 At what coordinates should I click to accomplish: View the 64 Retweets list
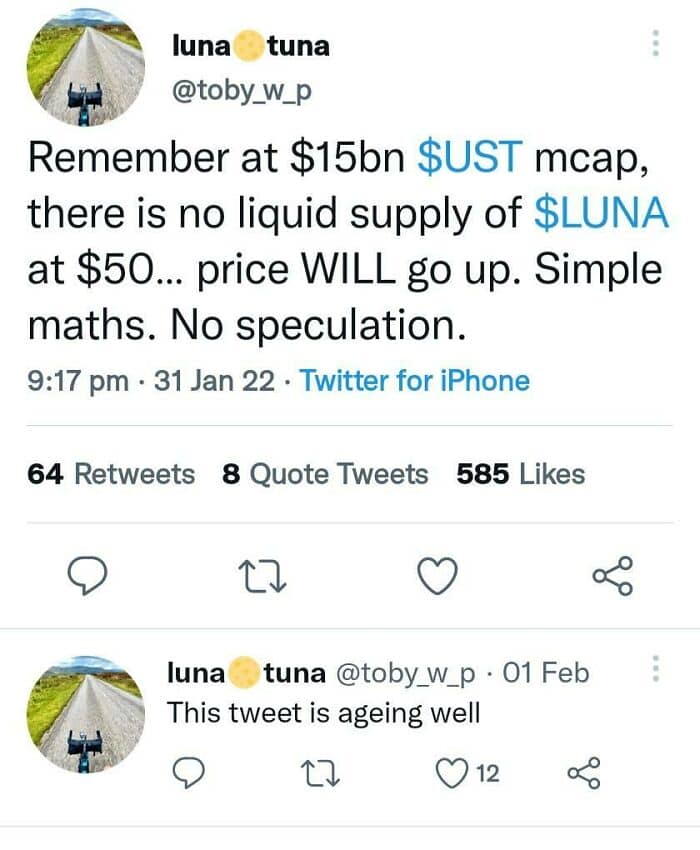tap(112, 474)
